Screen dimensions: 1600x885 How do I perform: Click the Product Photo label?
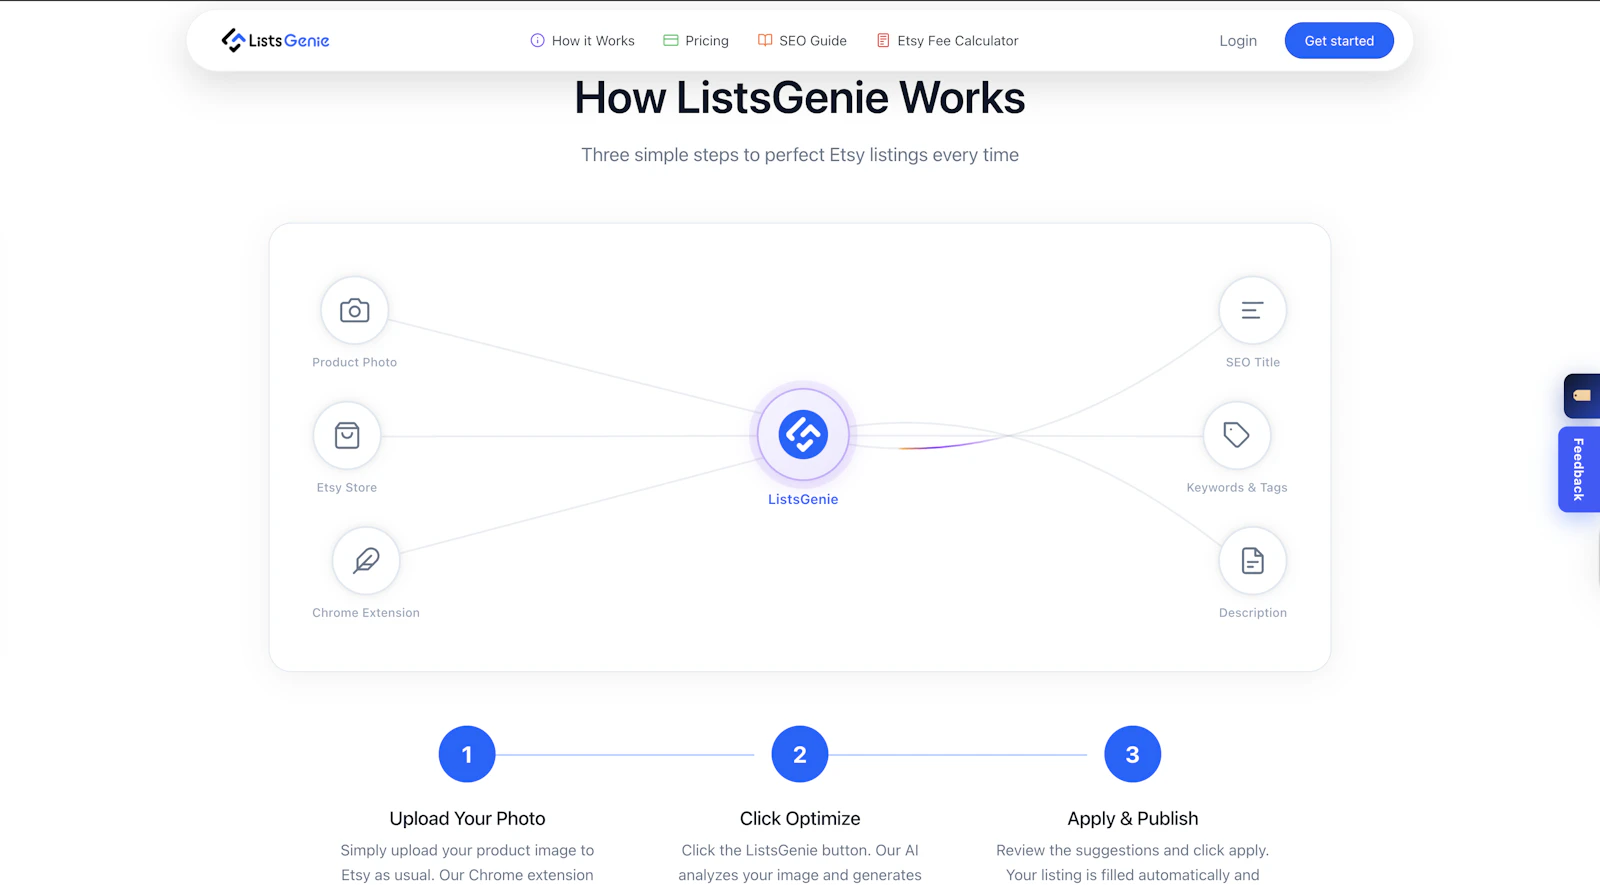coord(354,362)
